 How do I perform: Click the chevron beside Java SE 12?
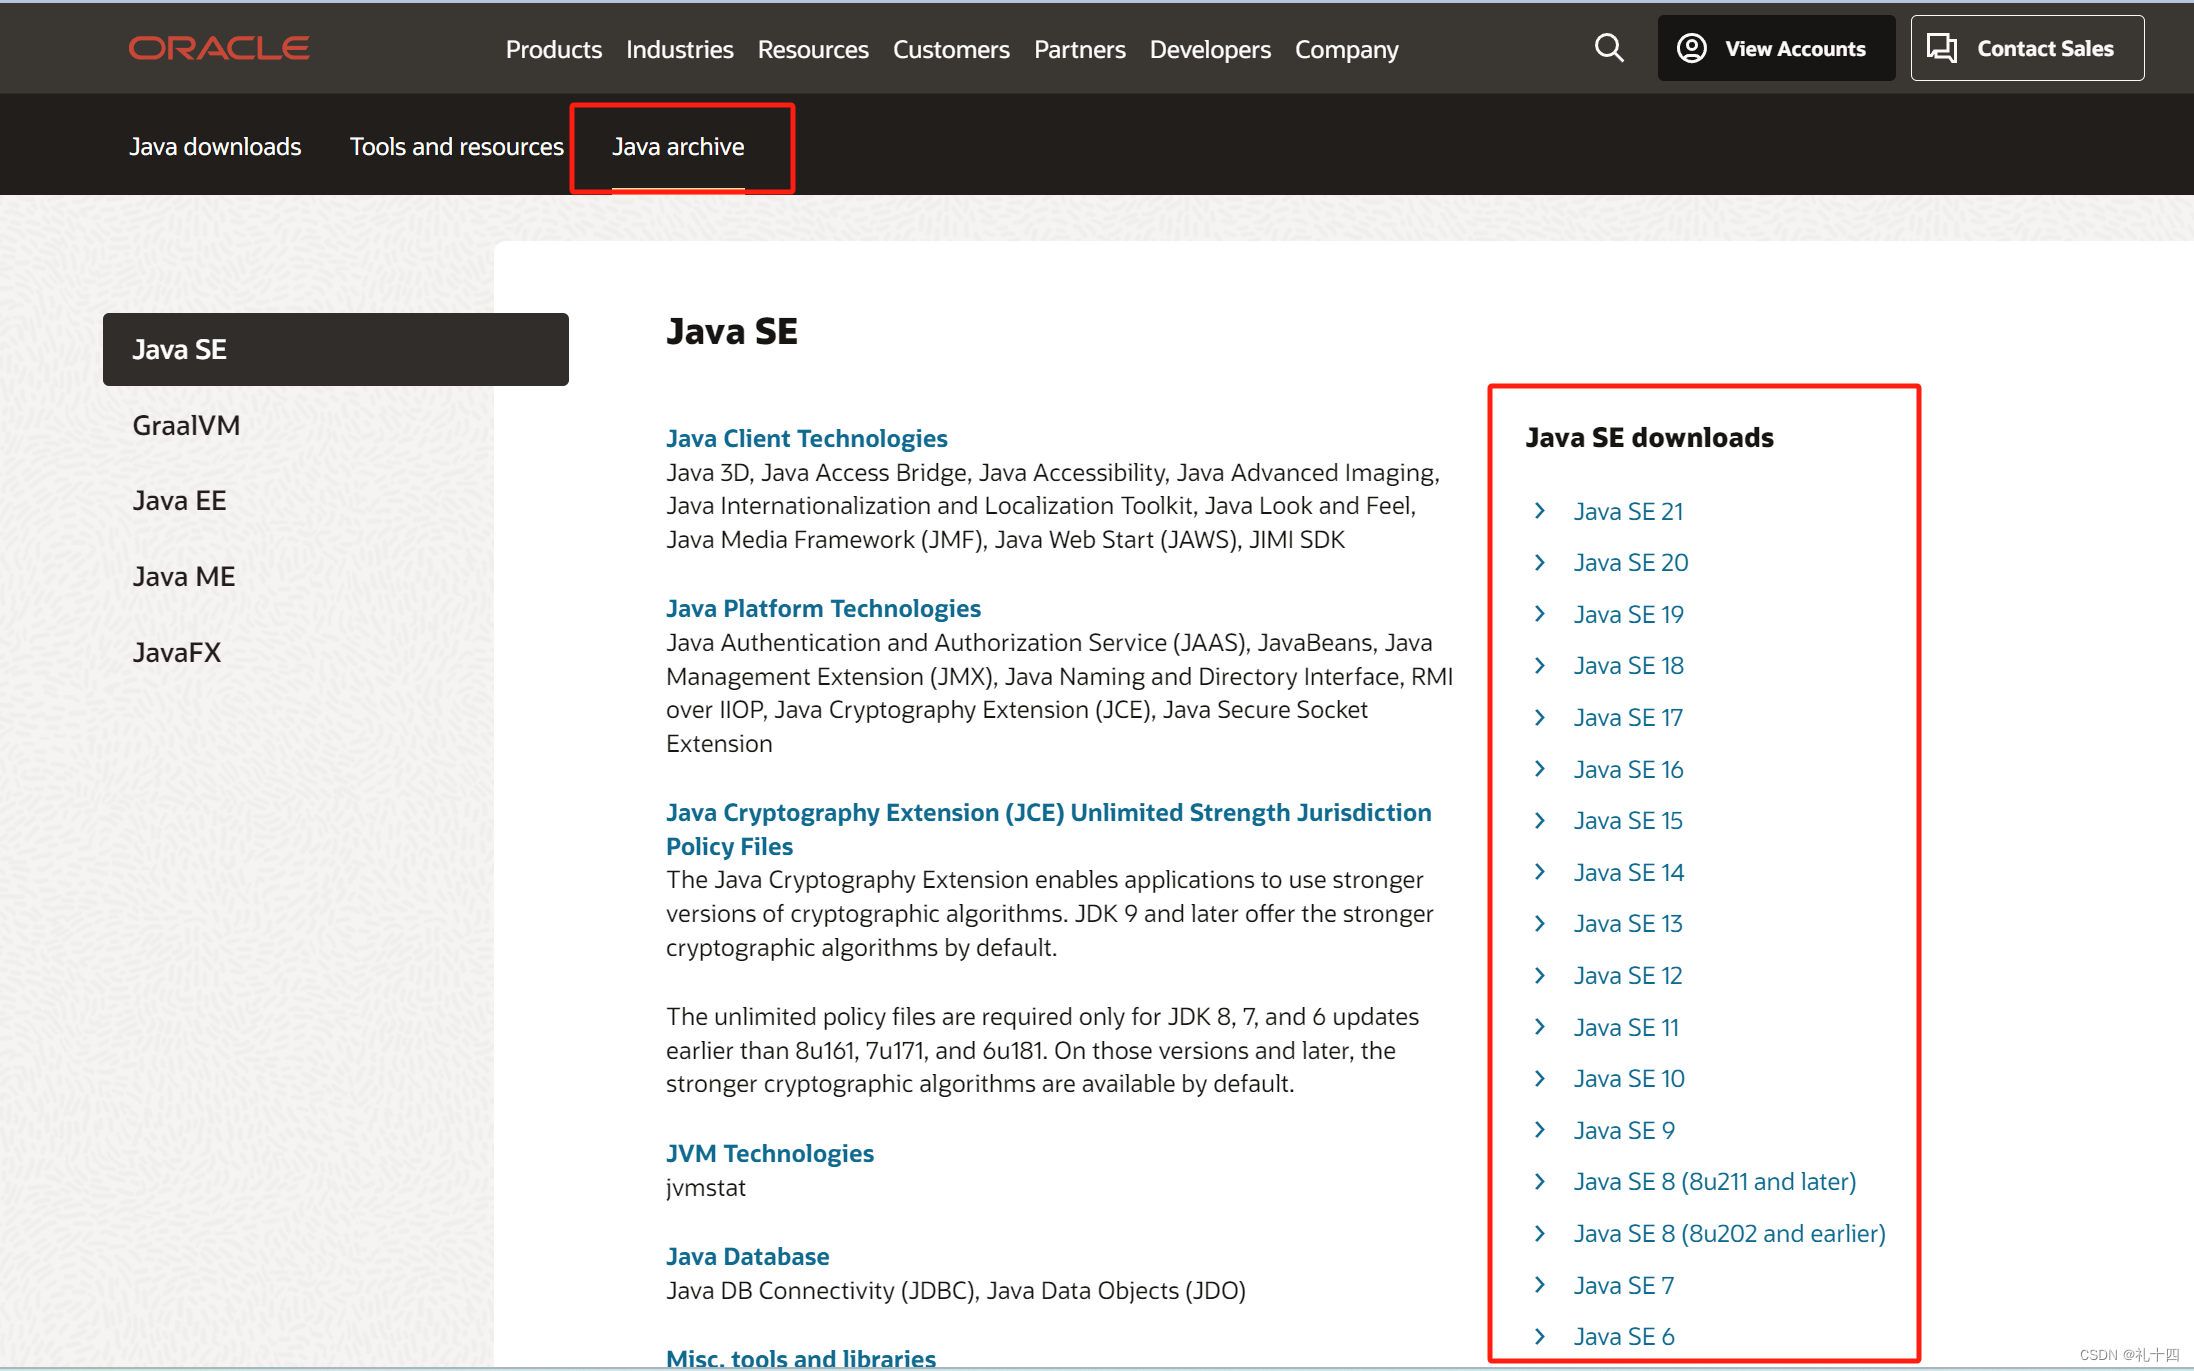[x=1540, y=975]
